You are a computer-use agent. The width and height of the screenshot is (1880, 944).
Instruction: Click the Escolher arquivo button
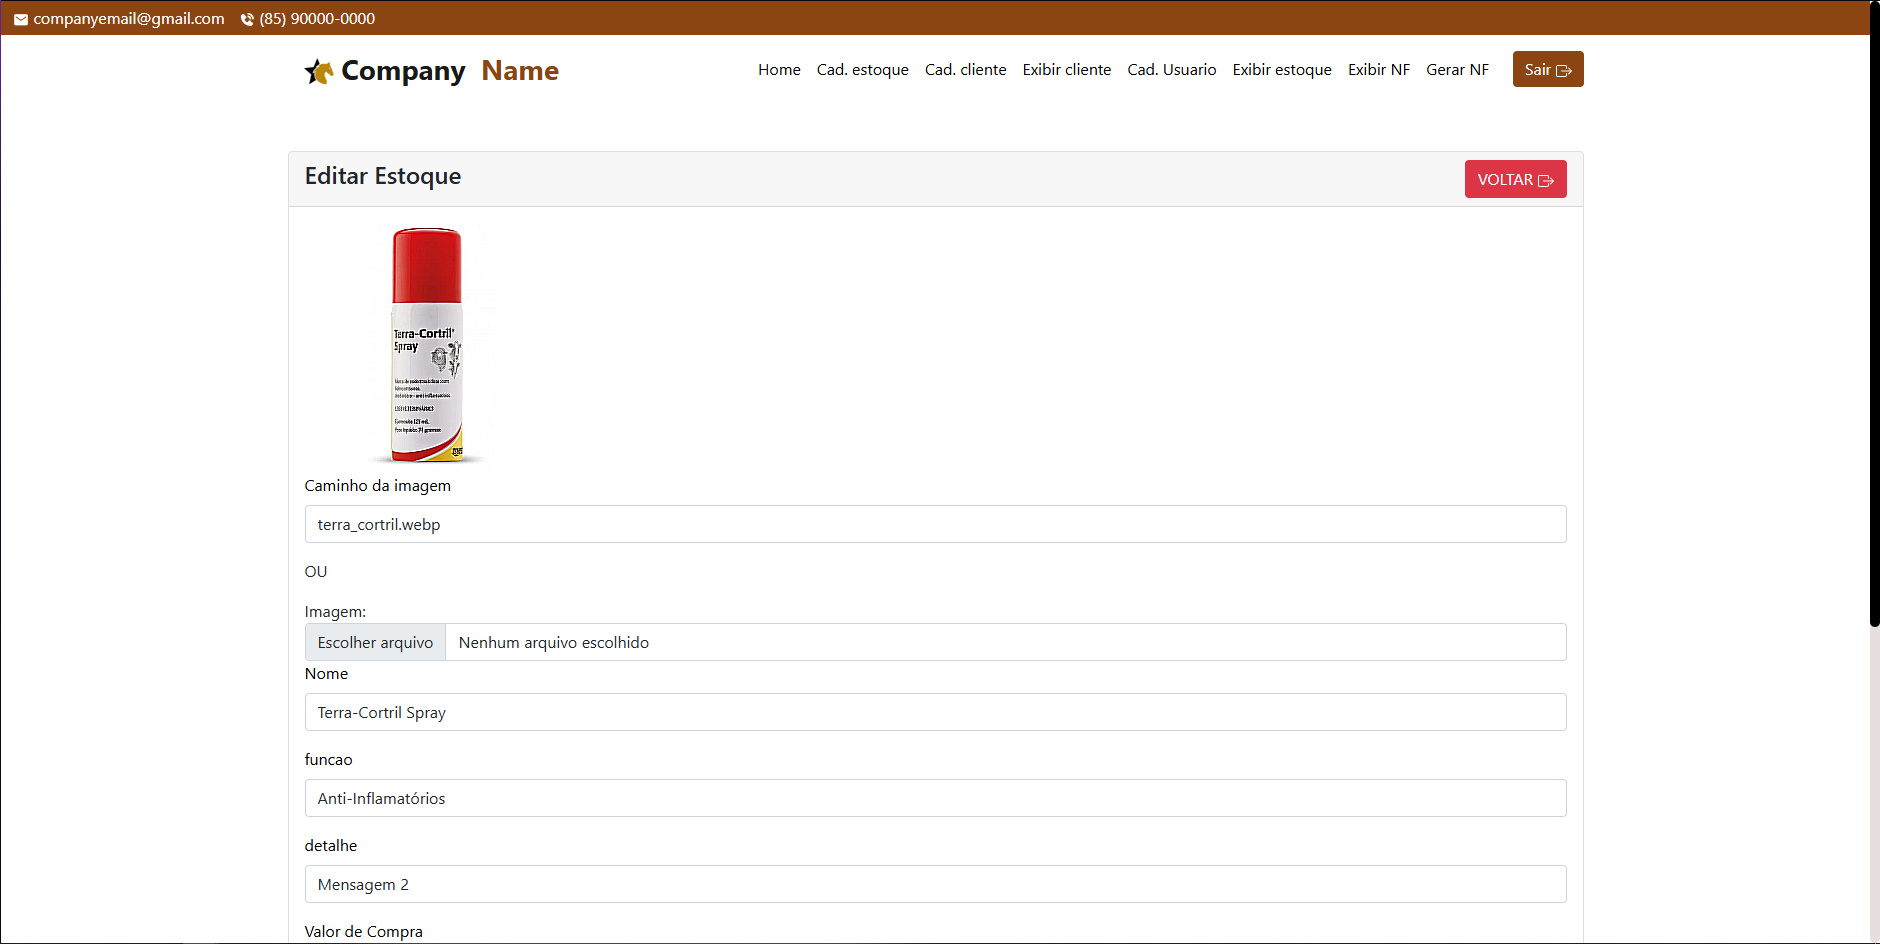click(375, 642)
